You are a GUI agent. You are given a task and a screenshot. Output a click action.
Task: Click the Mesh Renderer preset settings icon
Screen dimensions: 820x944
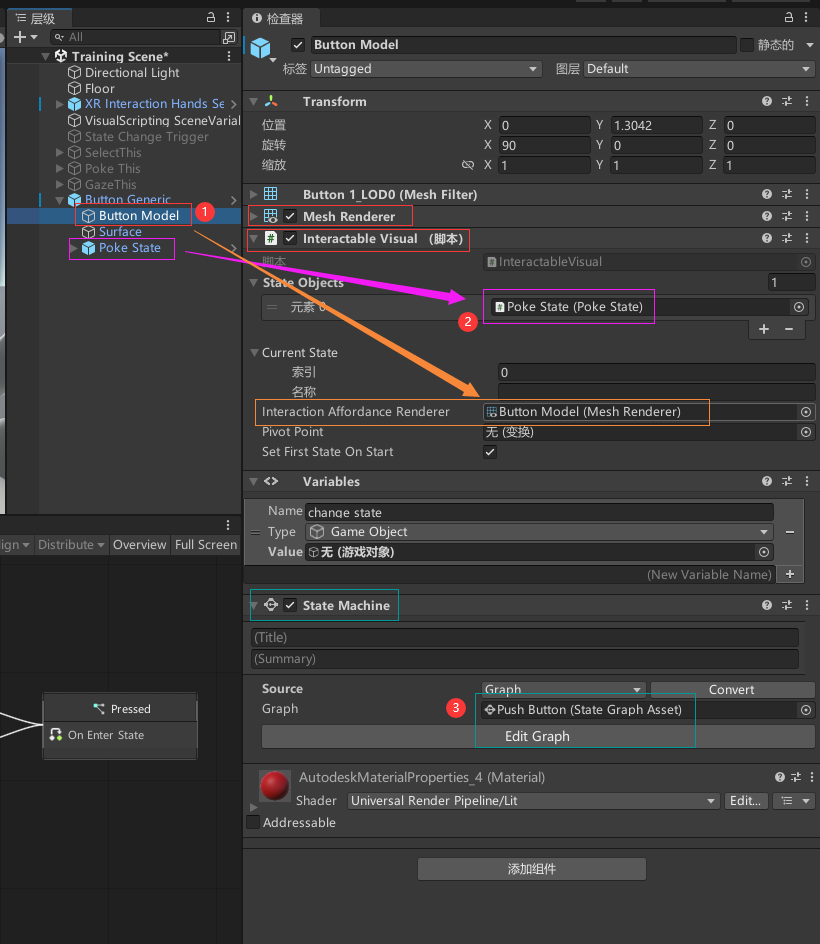787,216
